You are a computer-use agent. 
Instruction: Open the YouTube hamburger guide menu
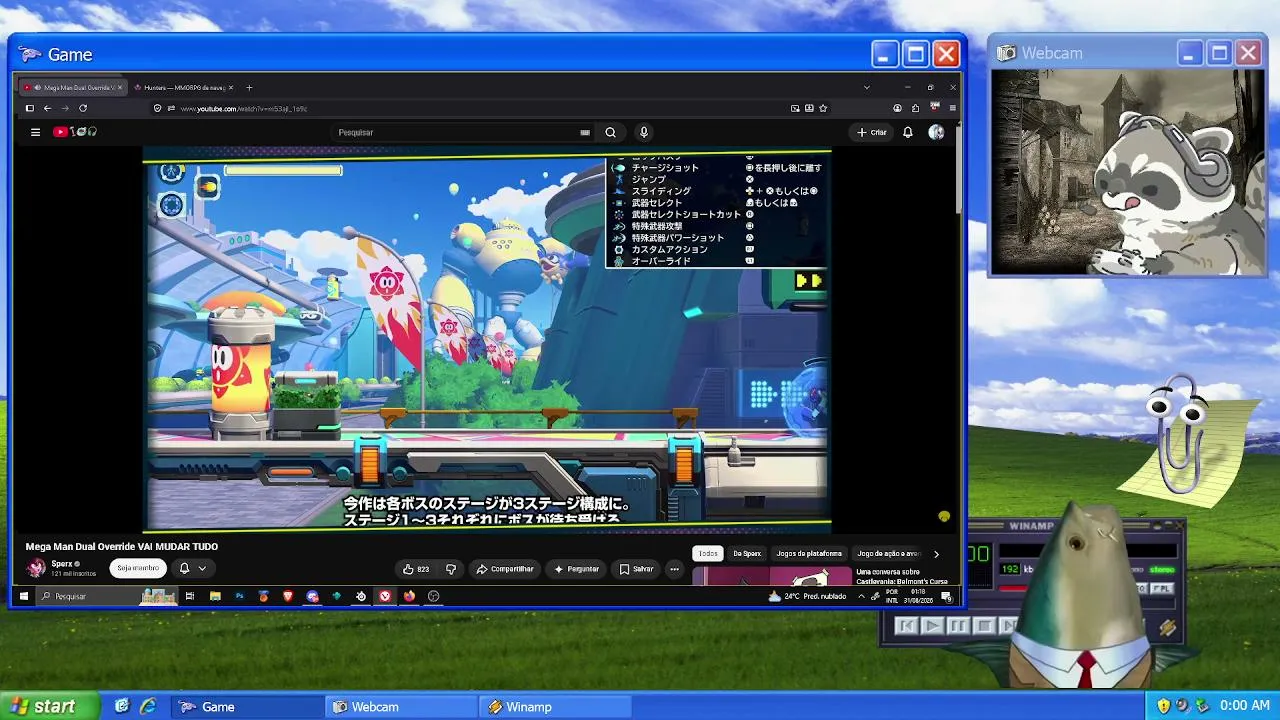pyautogui.click(x=35, y=132)
